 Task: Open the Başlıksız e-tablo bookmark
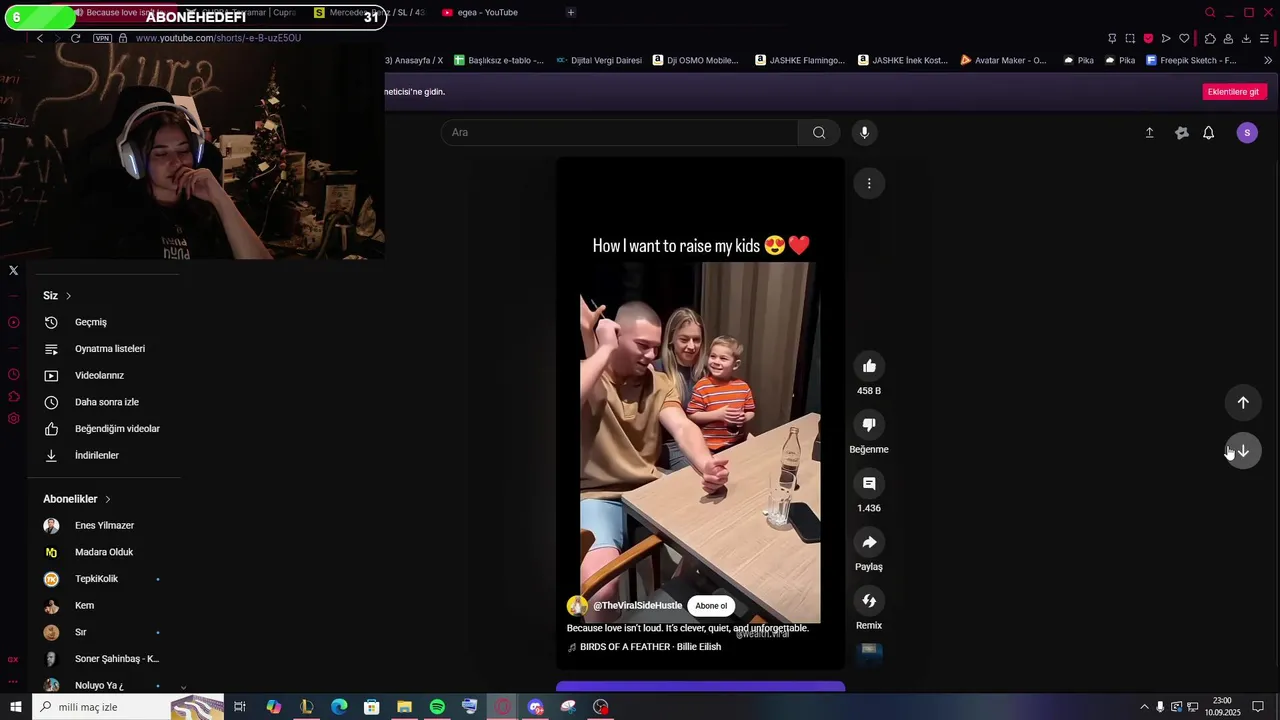tap(498, 60)
